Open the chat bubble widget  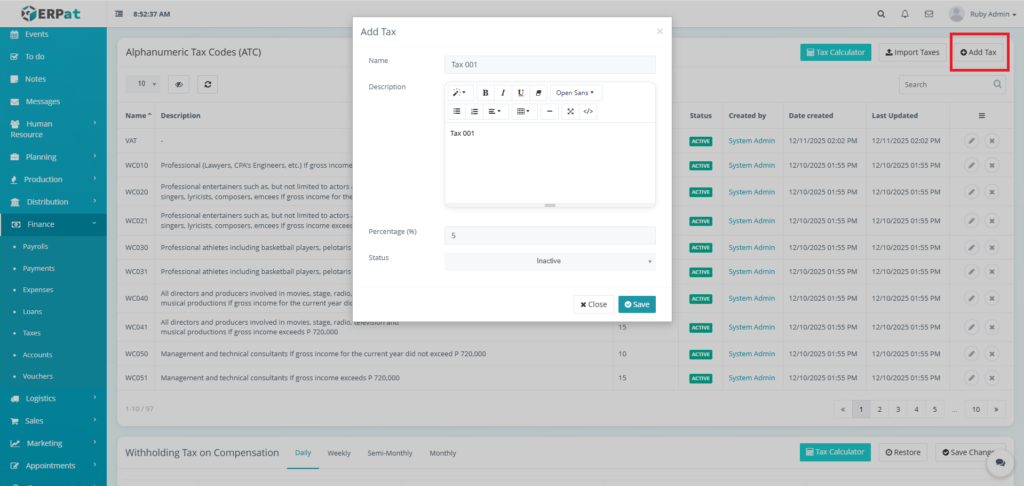pyautogui.click(x=1000, y=462)
